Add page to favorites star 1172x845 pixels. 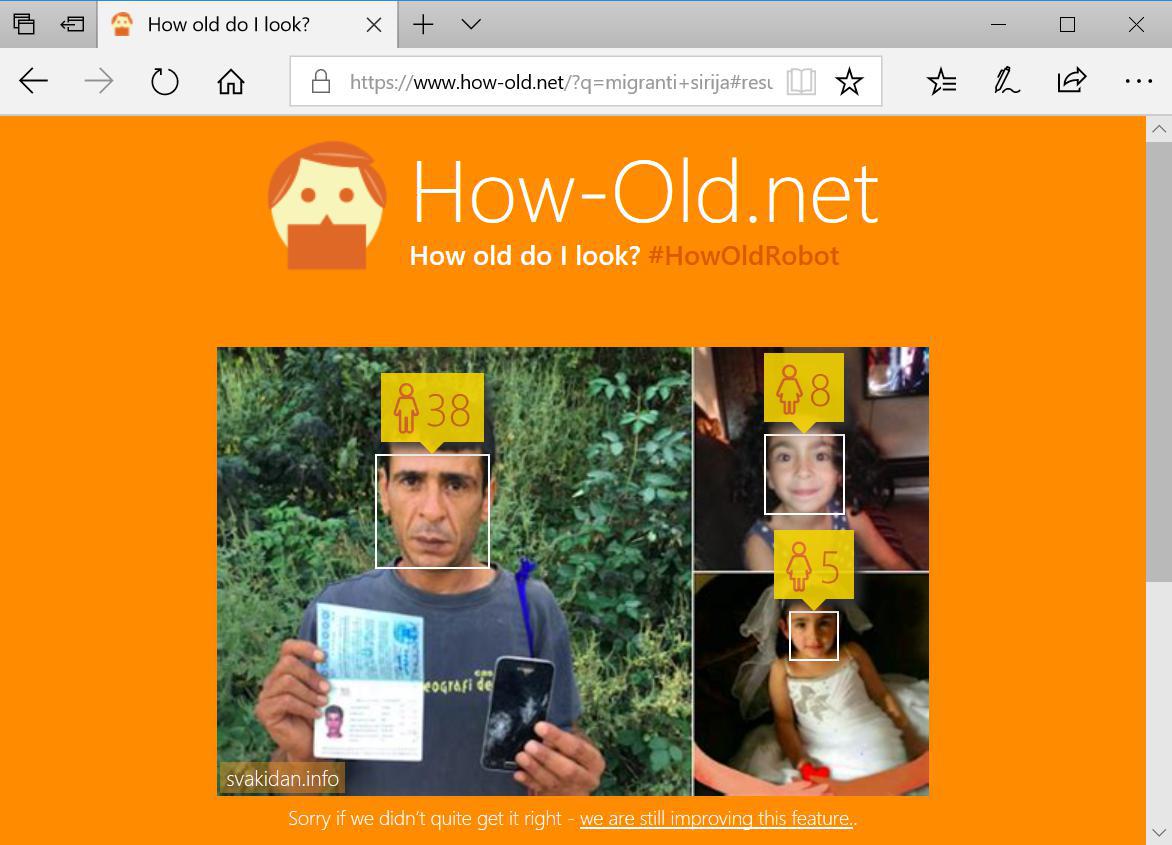pos(849,81)
